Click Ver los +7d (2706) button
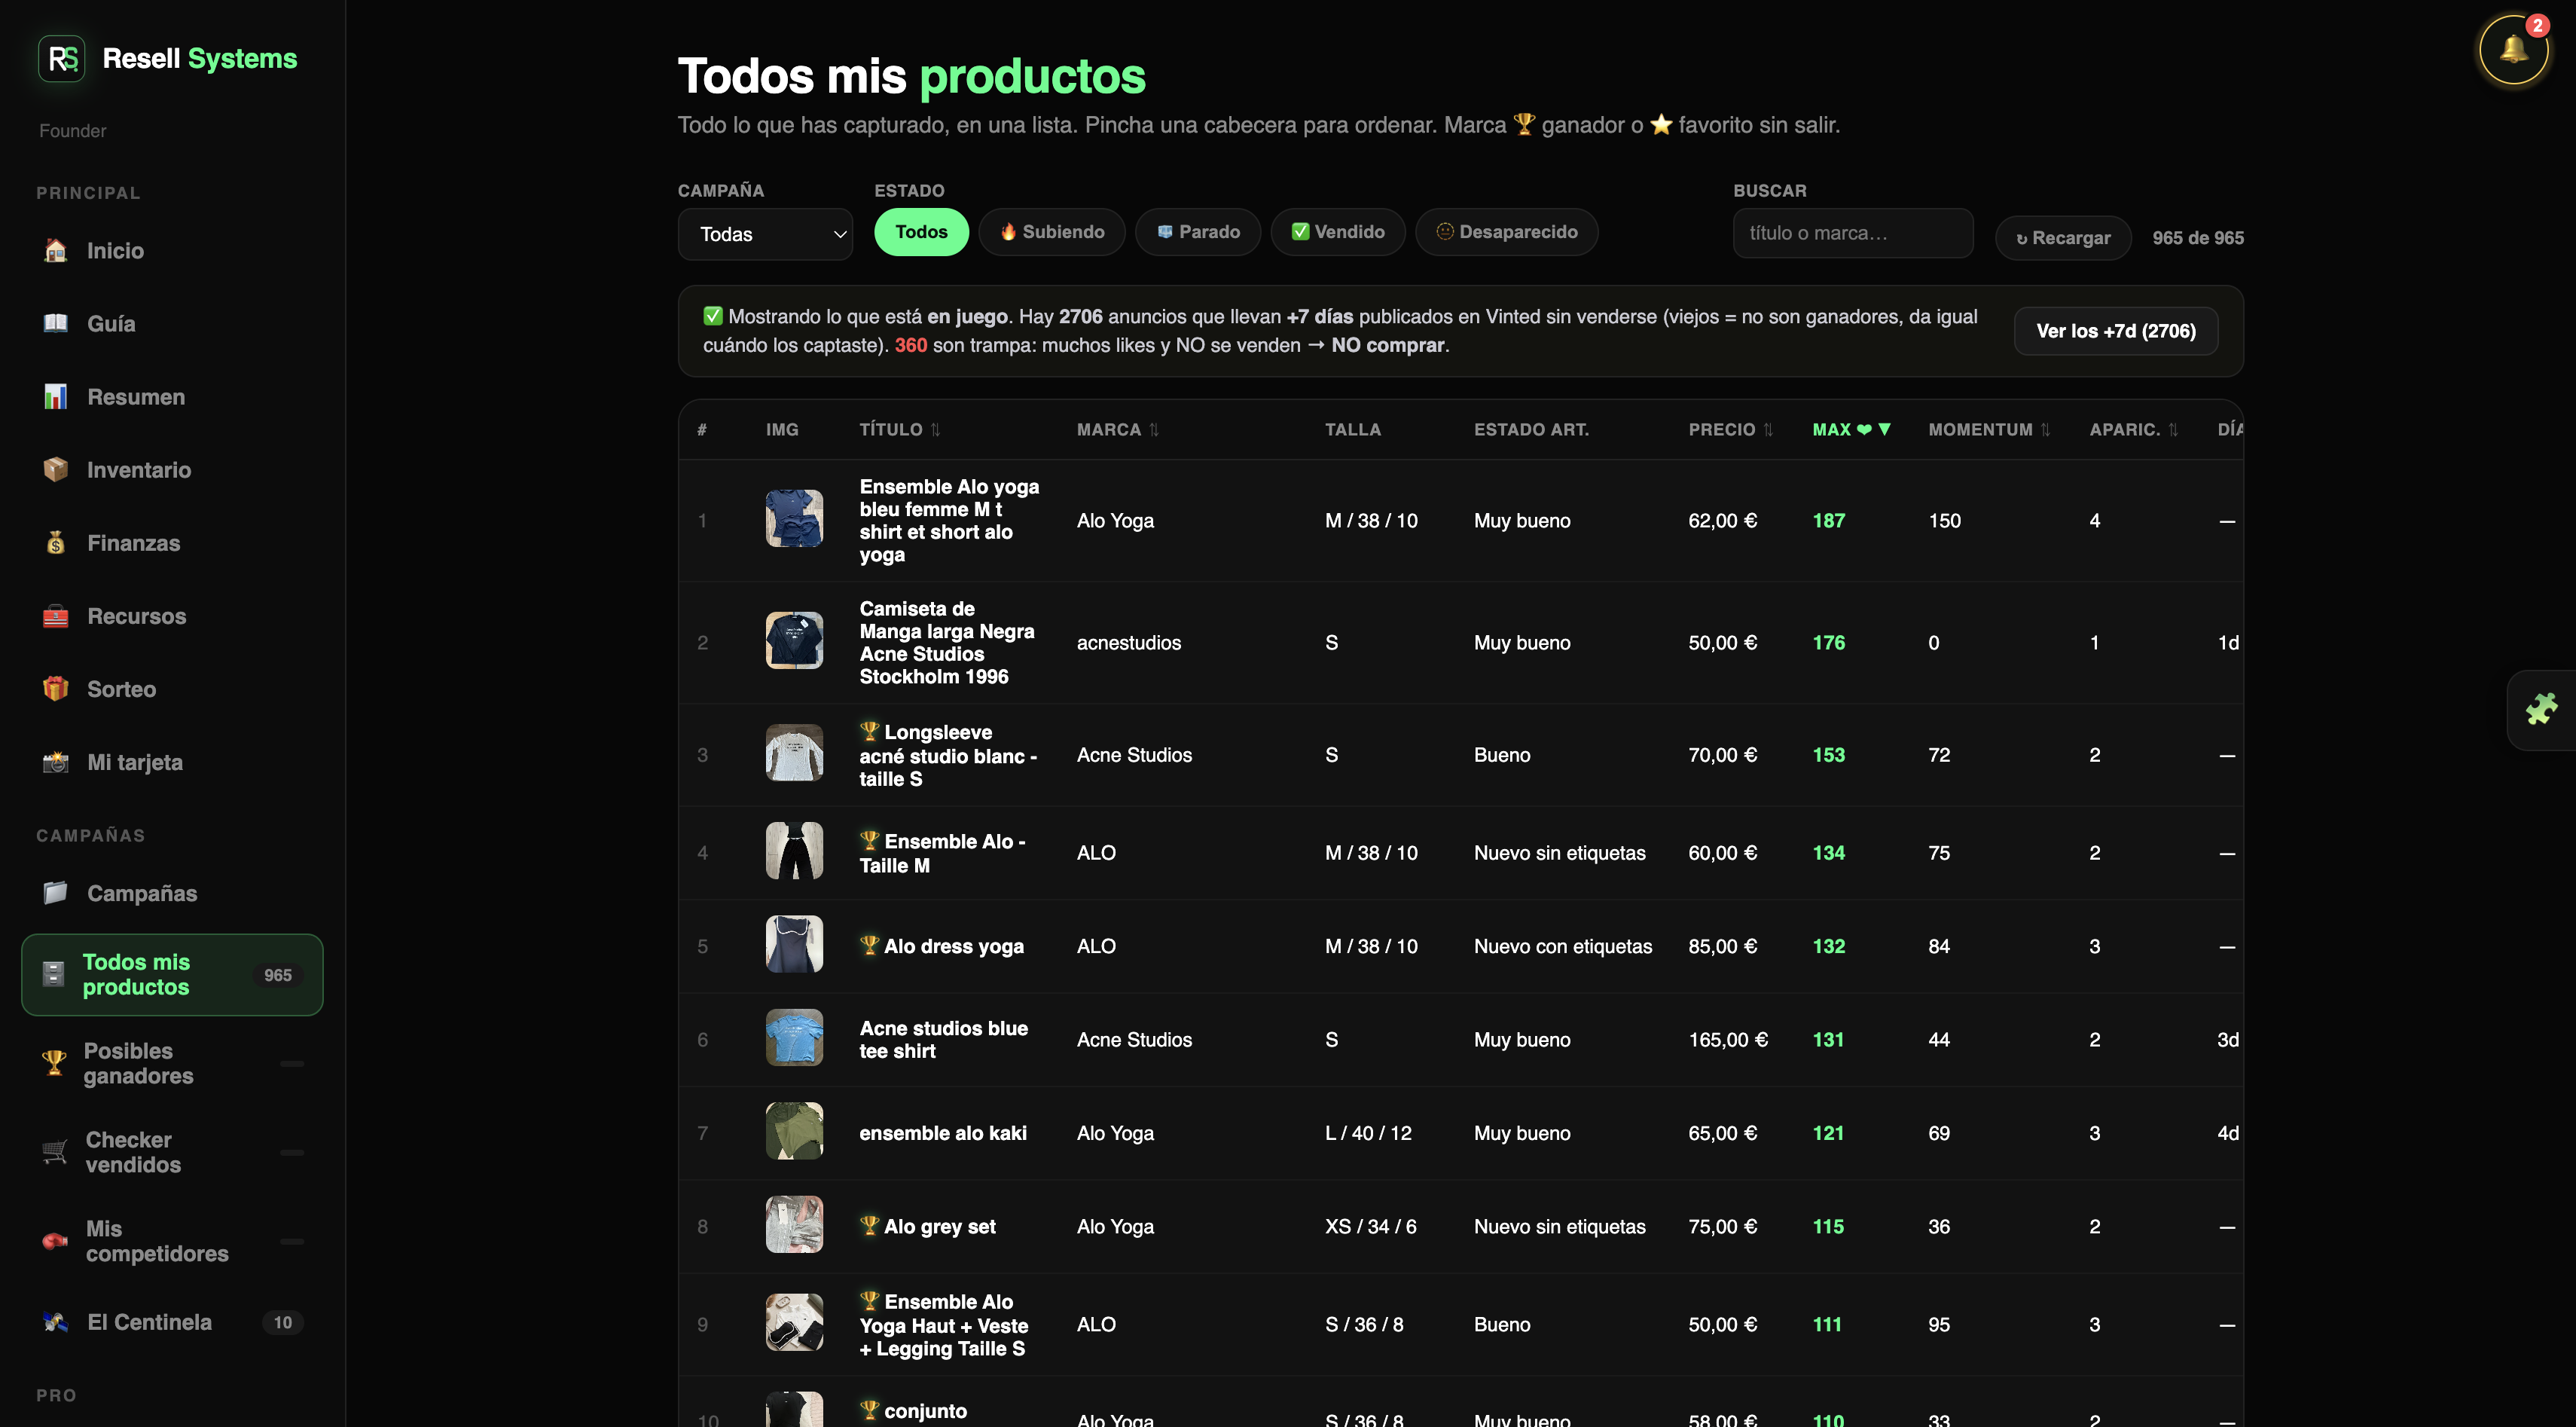Screen dimensions: 2576x1427 pyautogui.click(x=2116, y=331)
